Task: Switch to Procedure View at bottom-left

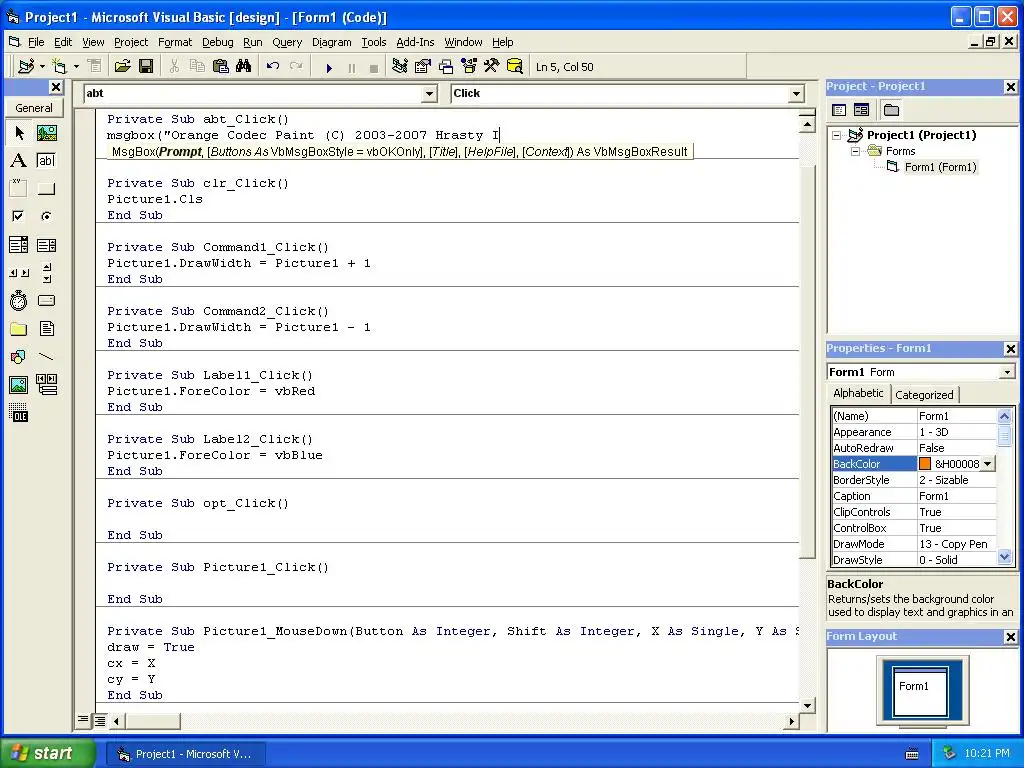Action: point(83,720)
